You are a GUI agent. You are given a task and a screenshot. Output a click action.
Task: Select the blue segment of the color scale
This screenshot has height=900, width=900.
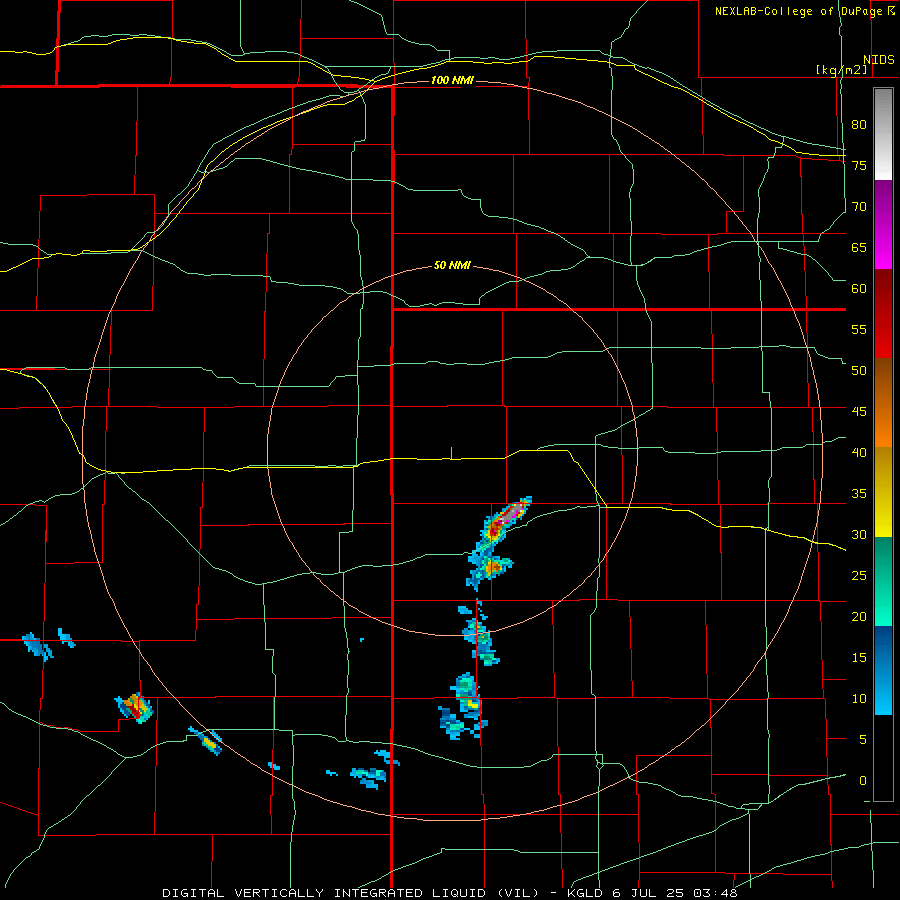pyautogui.click(x=883, y=670)
